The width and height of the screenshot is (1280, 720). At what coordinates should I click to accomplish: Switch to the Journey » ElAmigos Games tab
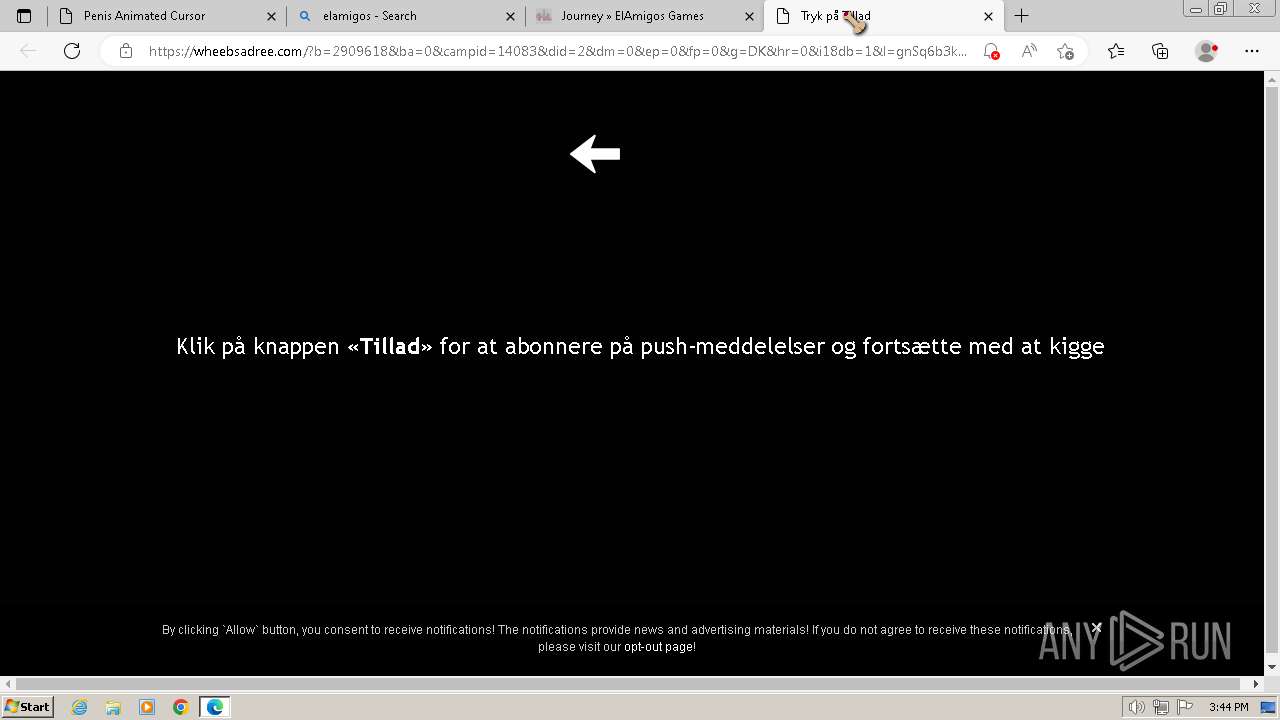[x=645, y=16]
